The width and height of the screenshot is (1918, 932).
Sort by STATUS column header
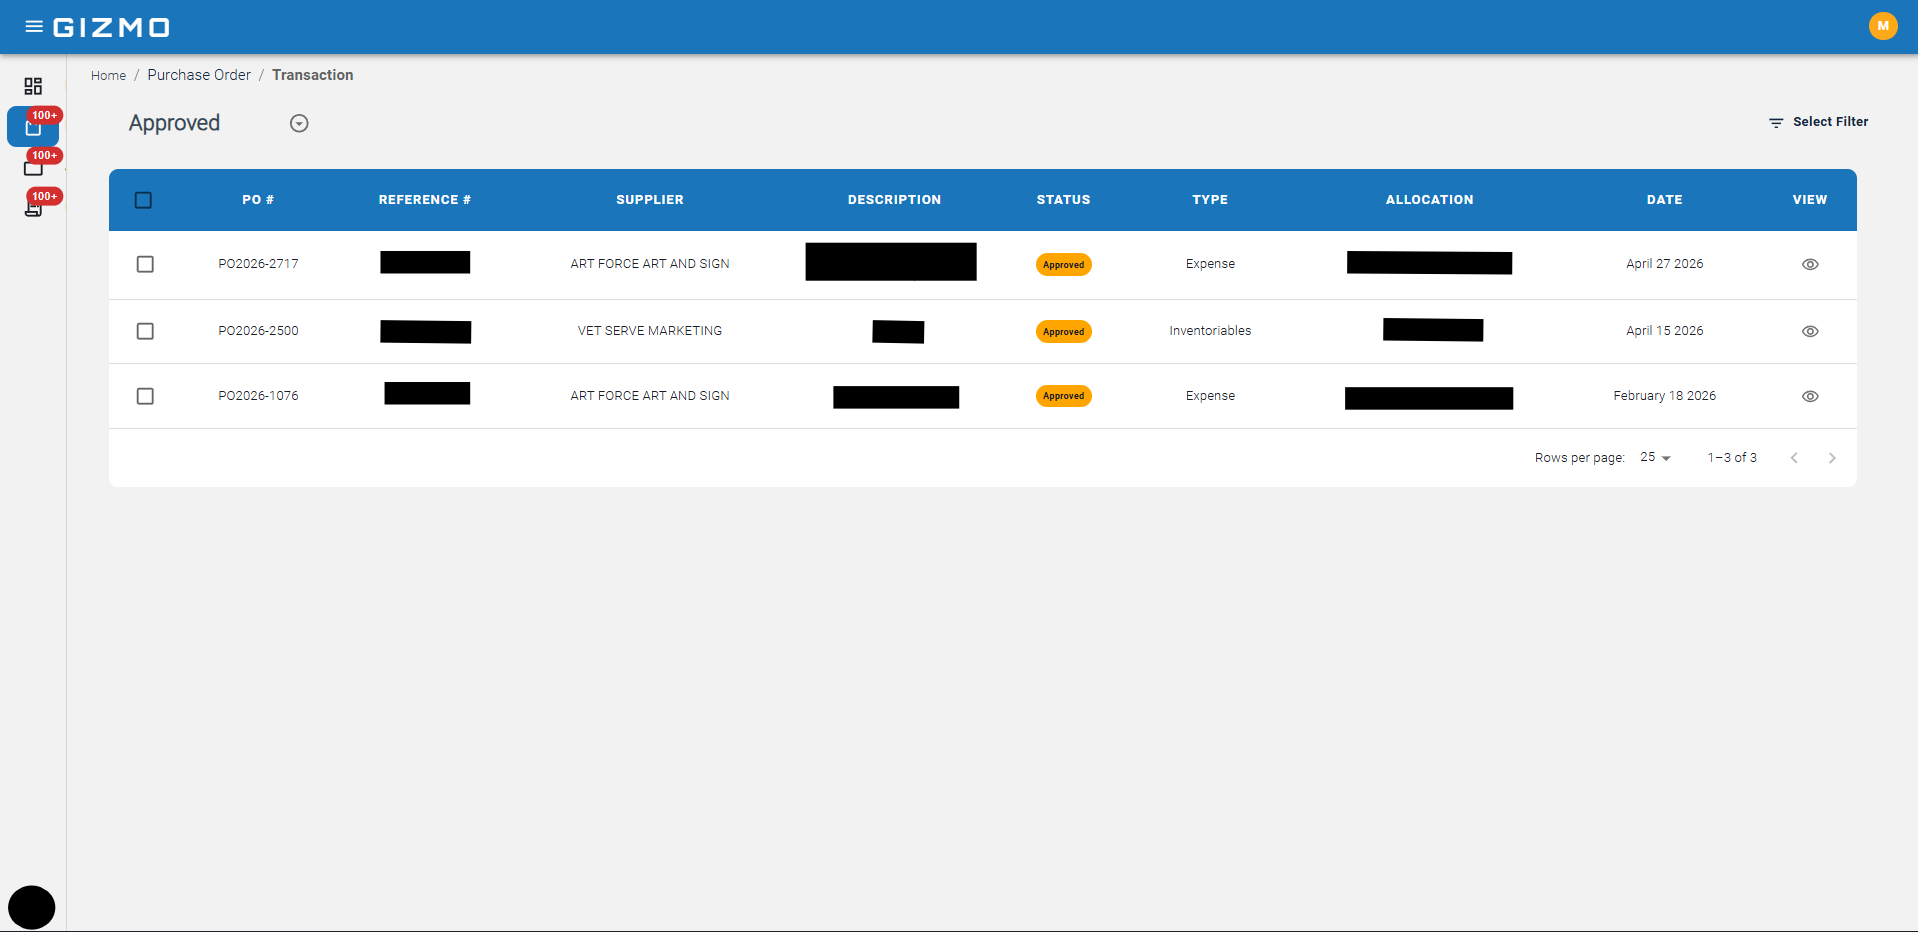(1063, 200)
